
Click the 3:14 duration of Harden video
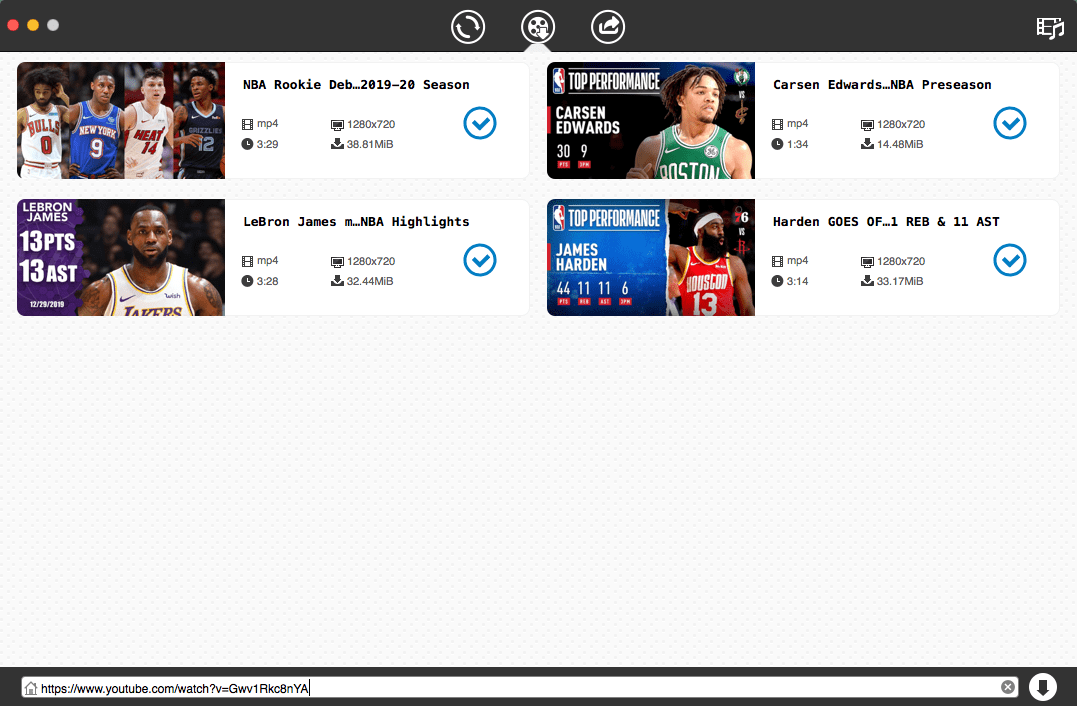click(x=797, y=281)
